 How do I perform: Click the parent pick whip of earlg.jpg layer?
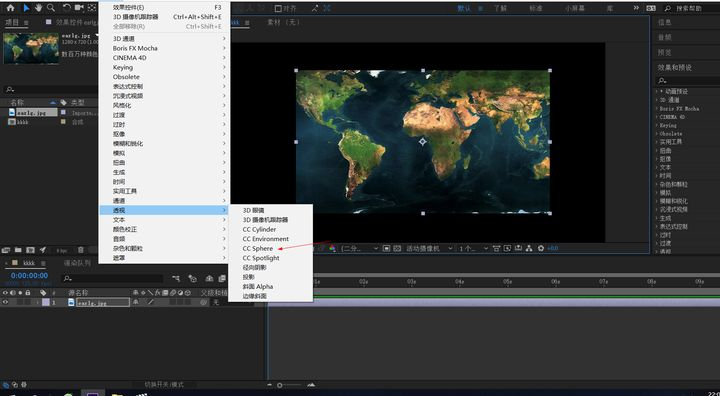coord(203,302)
